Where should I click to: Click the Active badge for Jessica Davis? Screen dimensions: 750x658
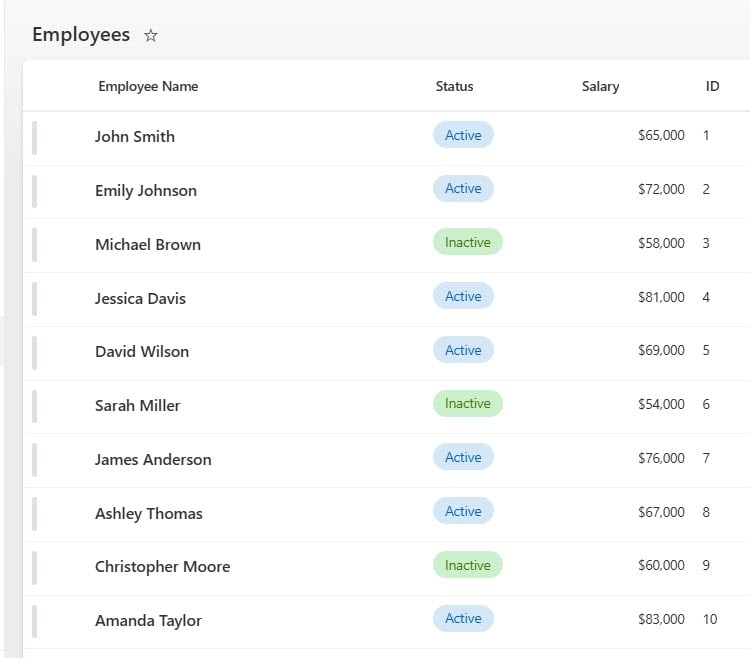pos(463,296)
